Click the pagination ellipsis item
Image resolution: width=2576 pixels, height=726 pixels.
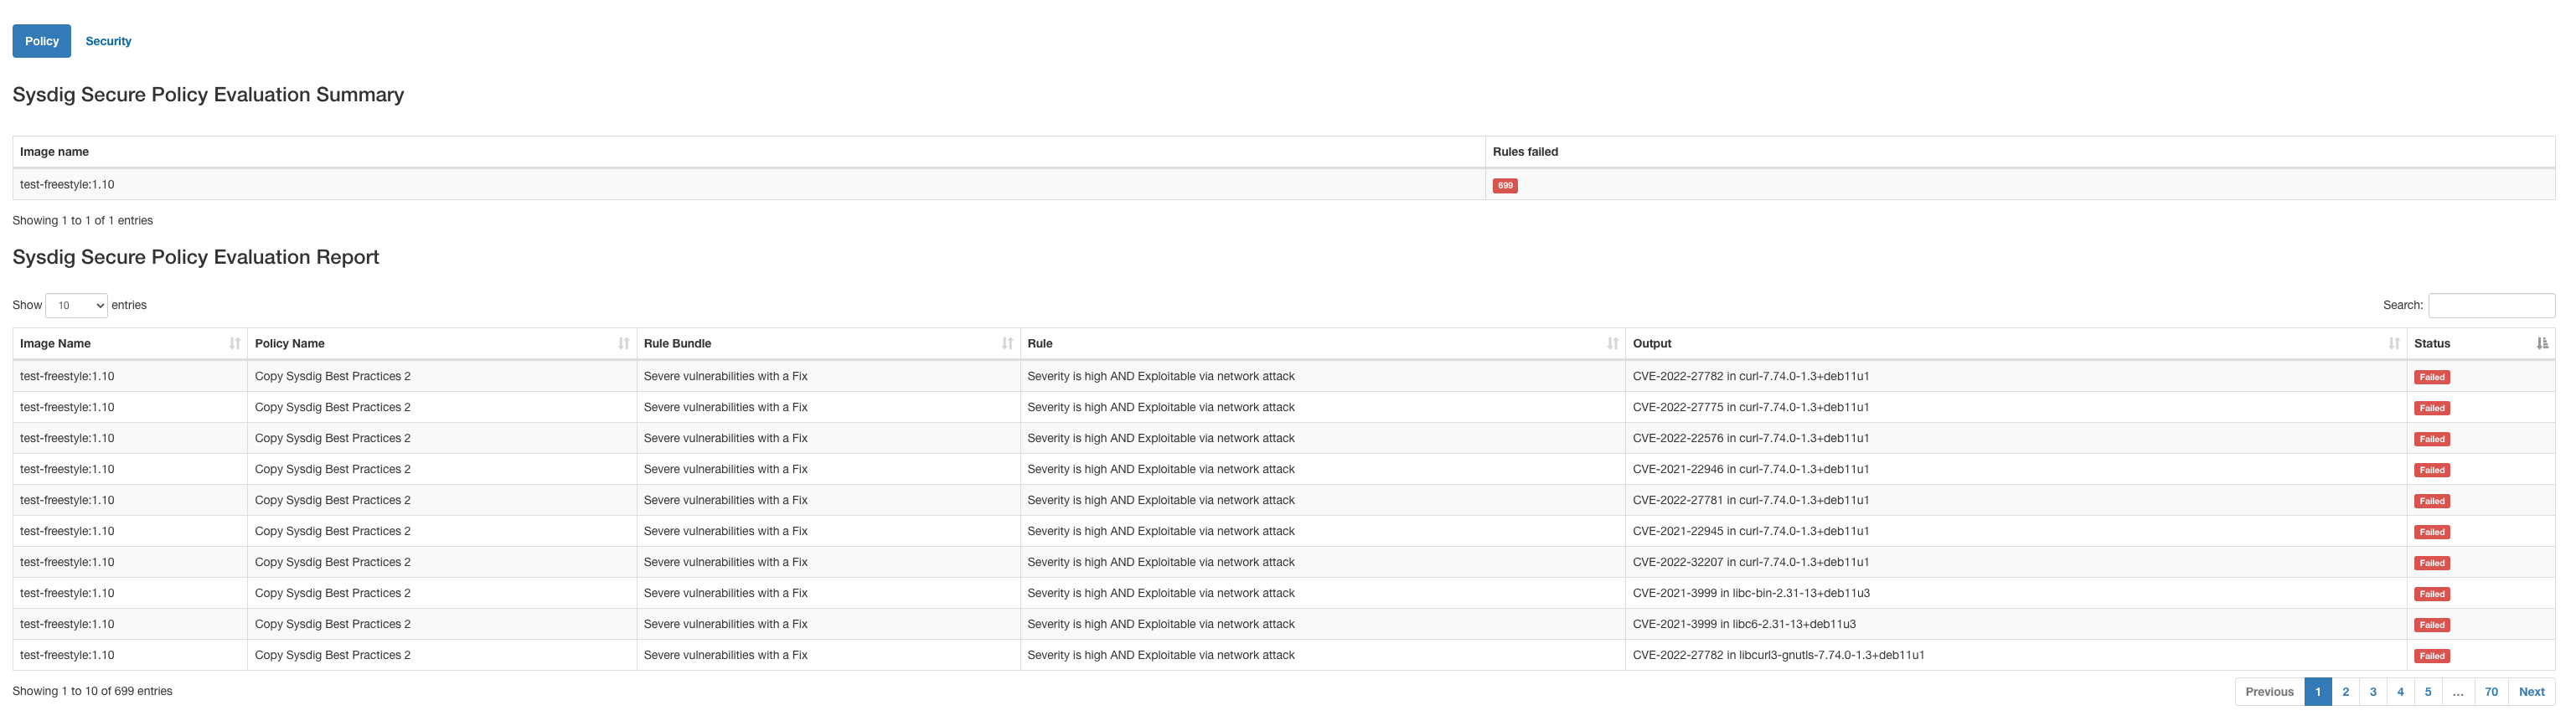(x=2458, y=691)
